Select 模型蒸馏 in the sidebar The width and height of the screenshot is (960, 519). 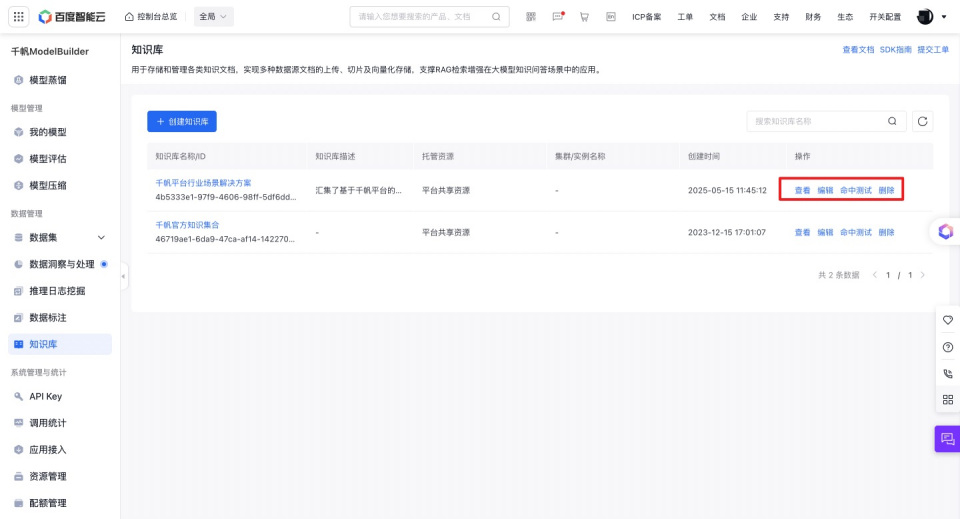point(48,80)
